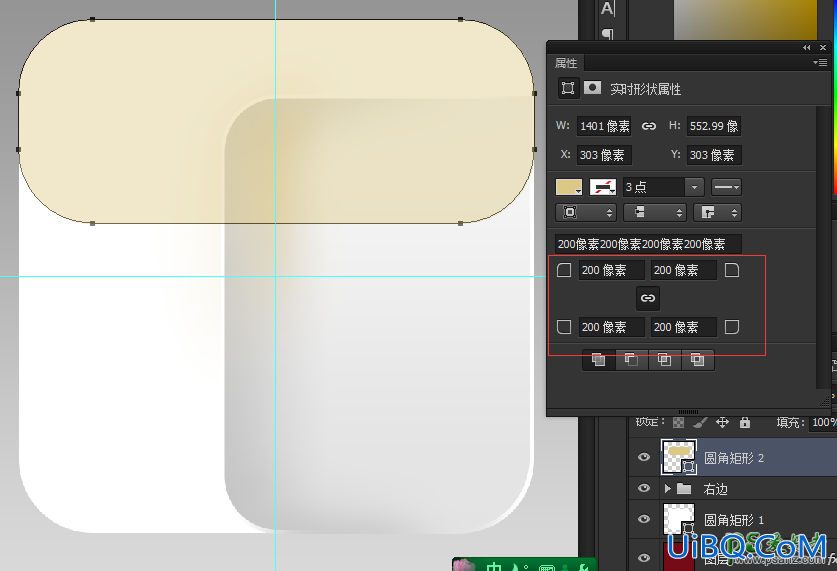
Task: Open the stroke line style dropdown
Action: click(x=727, y=187)
